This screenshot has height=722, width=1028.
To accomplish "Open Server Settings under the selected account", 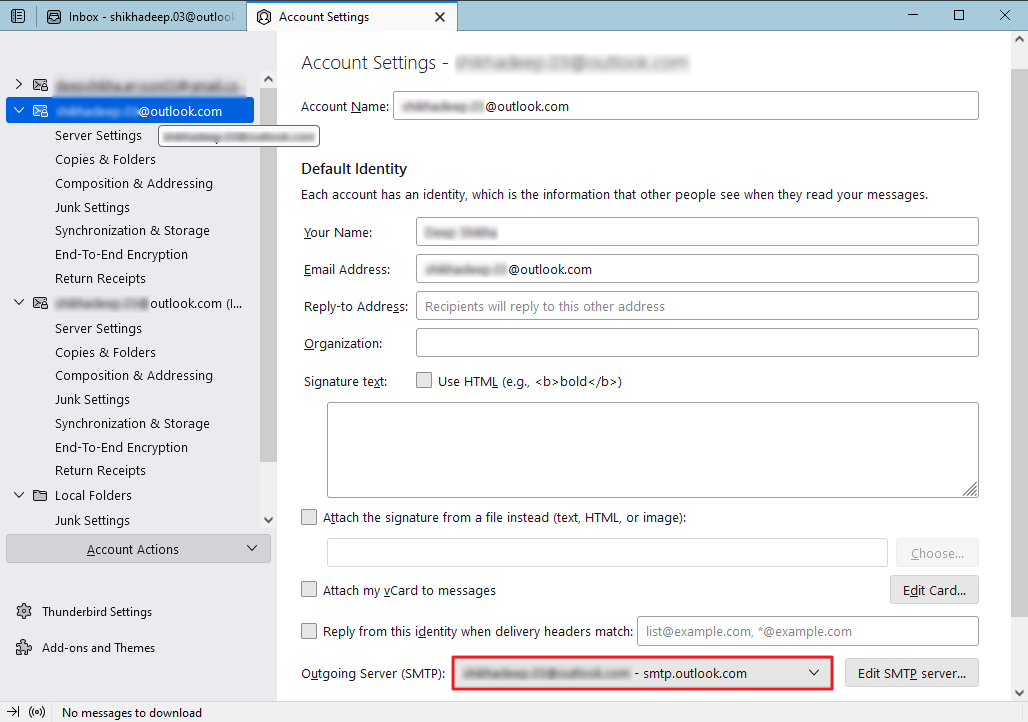I will (98, 135).
